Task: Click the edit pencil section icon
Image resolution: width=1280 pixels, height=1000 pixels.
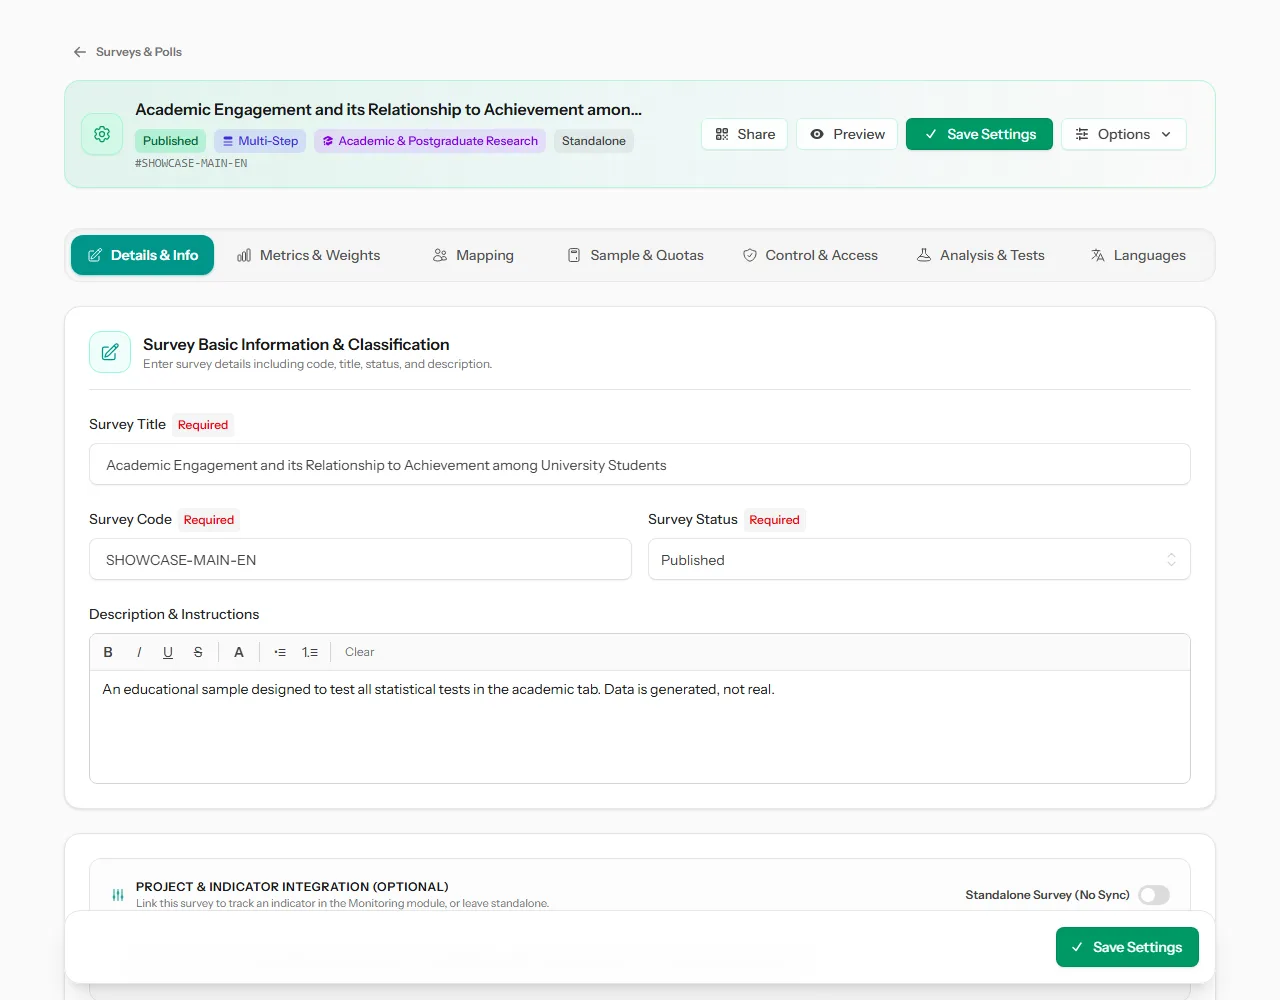Action: click(110, 352)
